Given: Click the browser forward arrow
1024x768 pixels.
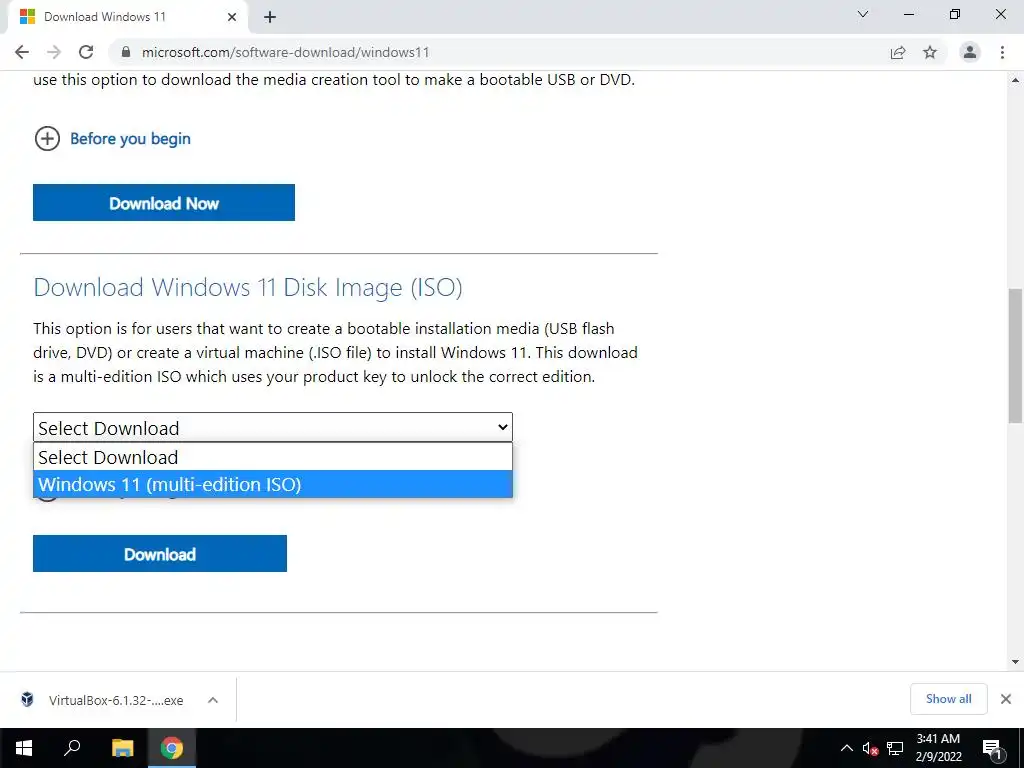Looking at the screenshot, I should point(54,52).
